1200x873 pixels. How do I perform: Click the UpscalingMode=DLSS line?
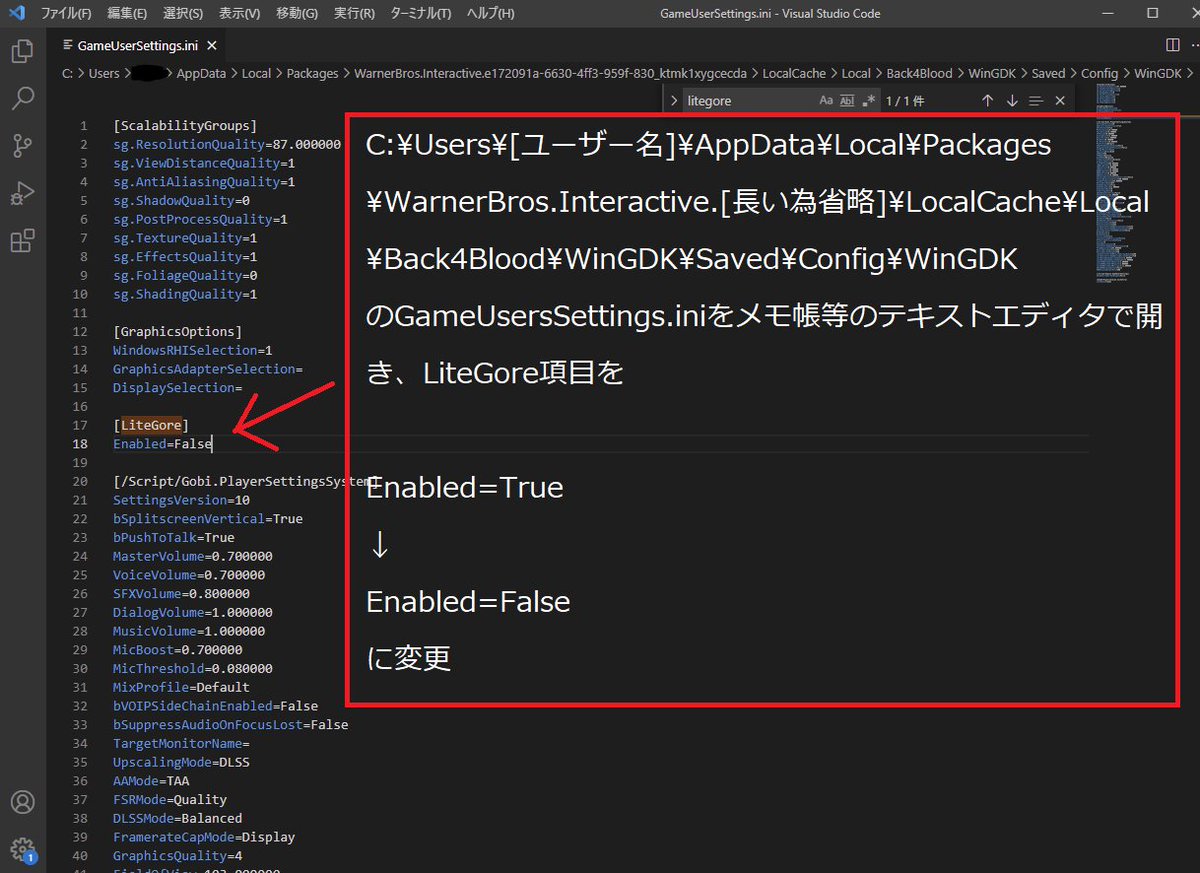(x=181, y=762)
